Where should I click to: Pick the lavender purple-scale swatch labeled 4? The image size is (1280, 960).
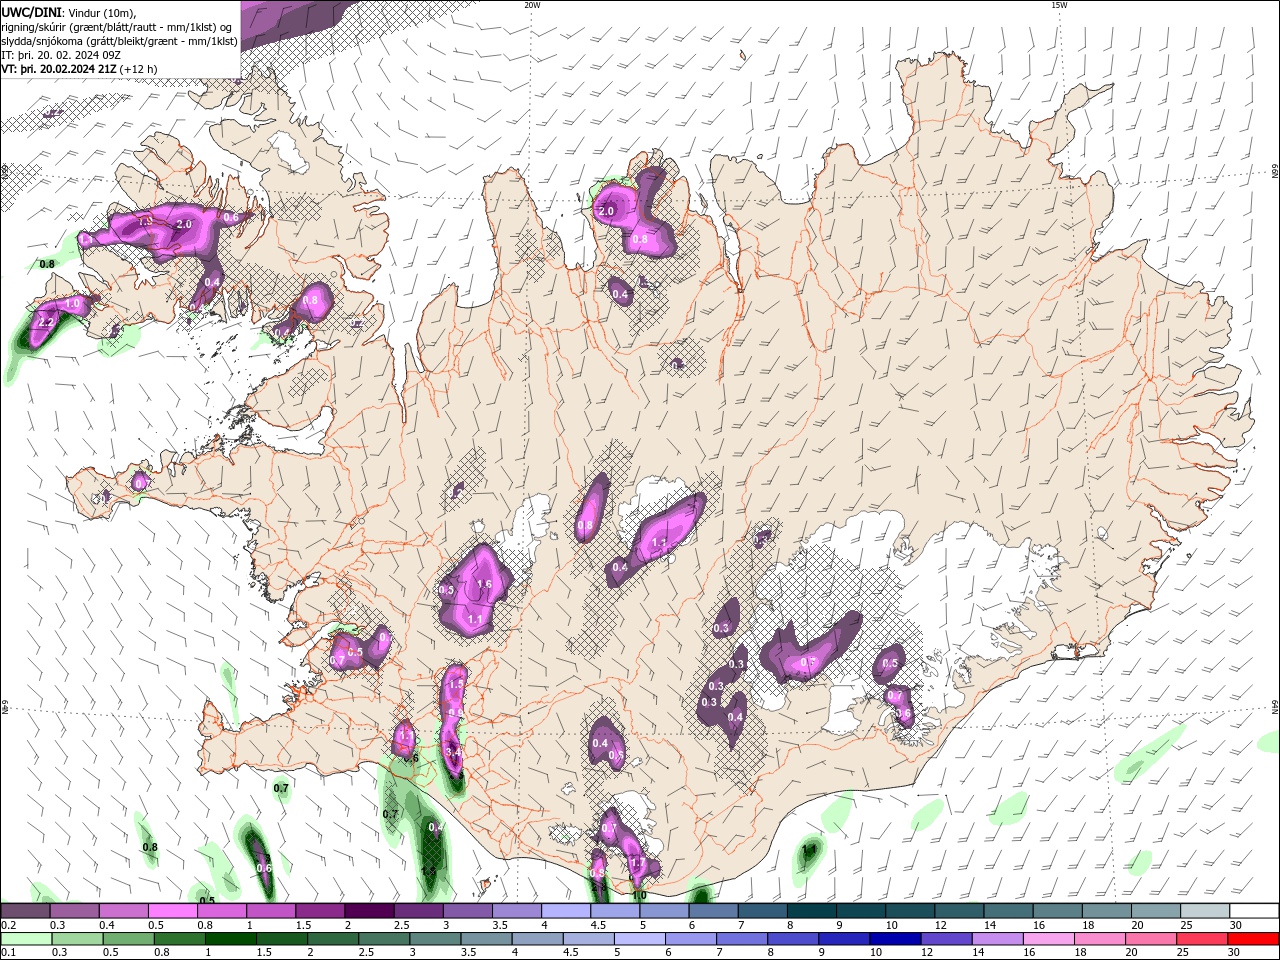[x=567, y=911]
